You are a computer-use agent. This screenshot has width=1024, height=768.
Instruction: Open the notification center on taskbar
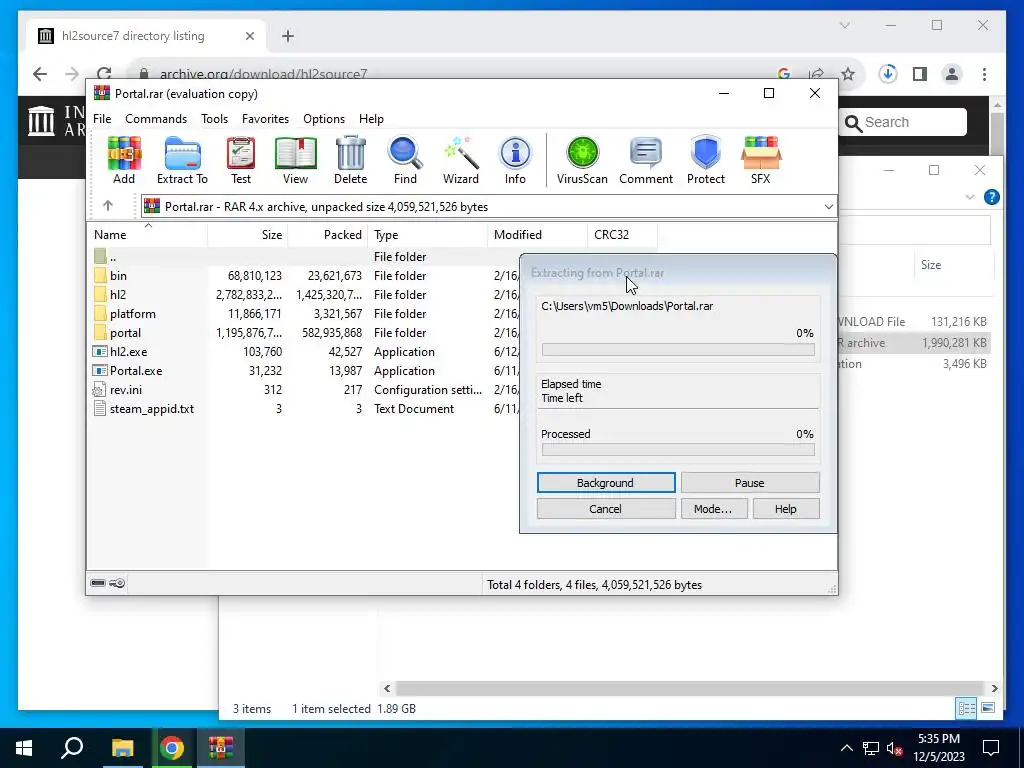991,748
